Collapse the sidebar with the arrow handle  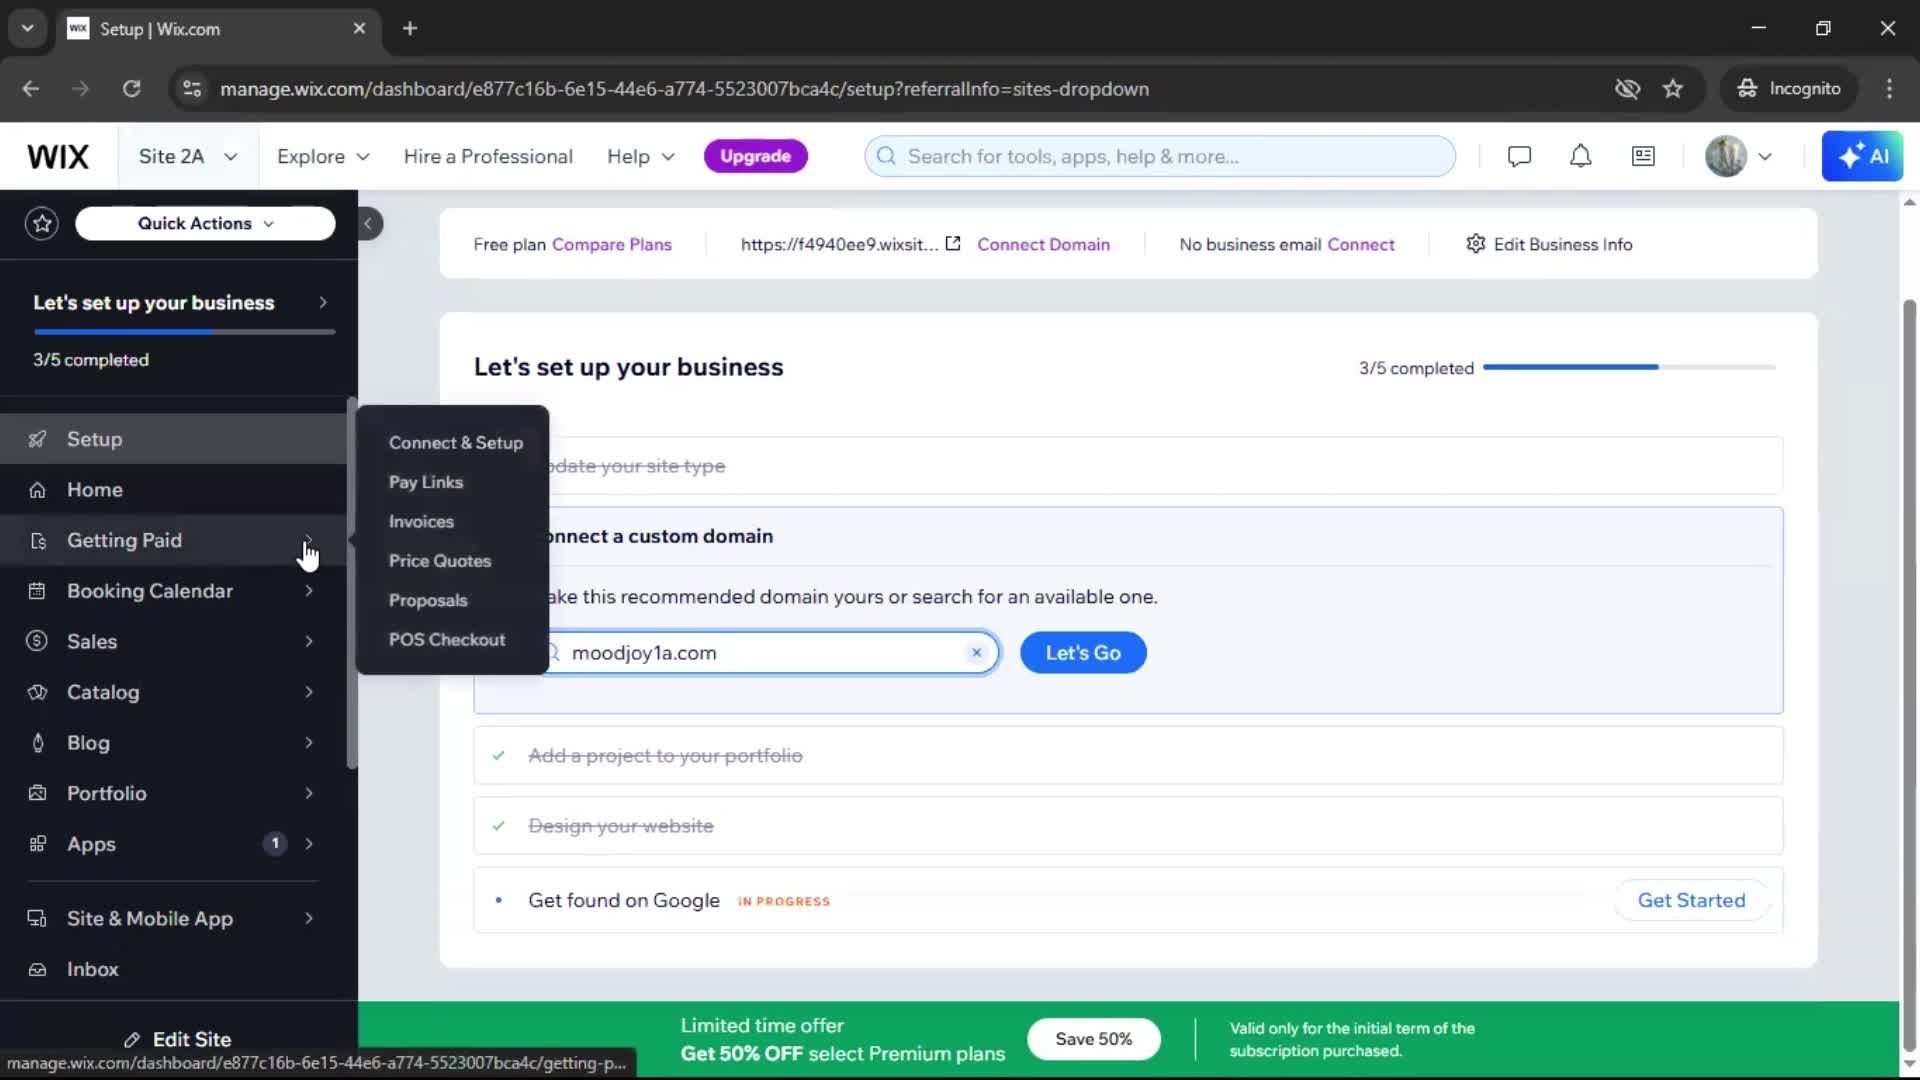pos(368,223)
